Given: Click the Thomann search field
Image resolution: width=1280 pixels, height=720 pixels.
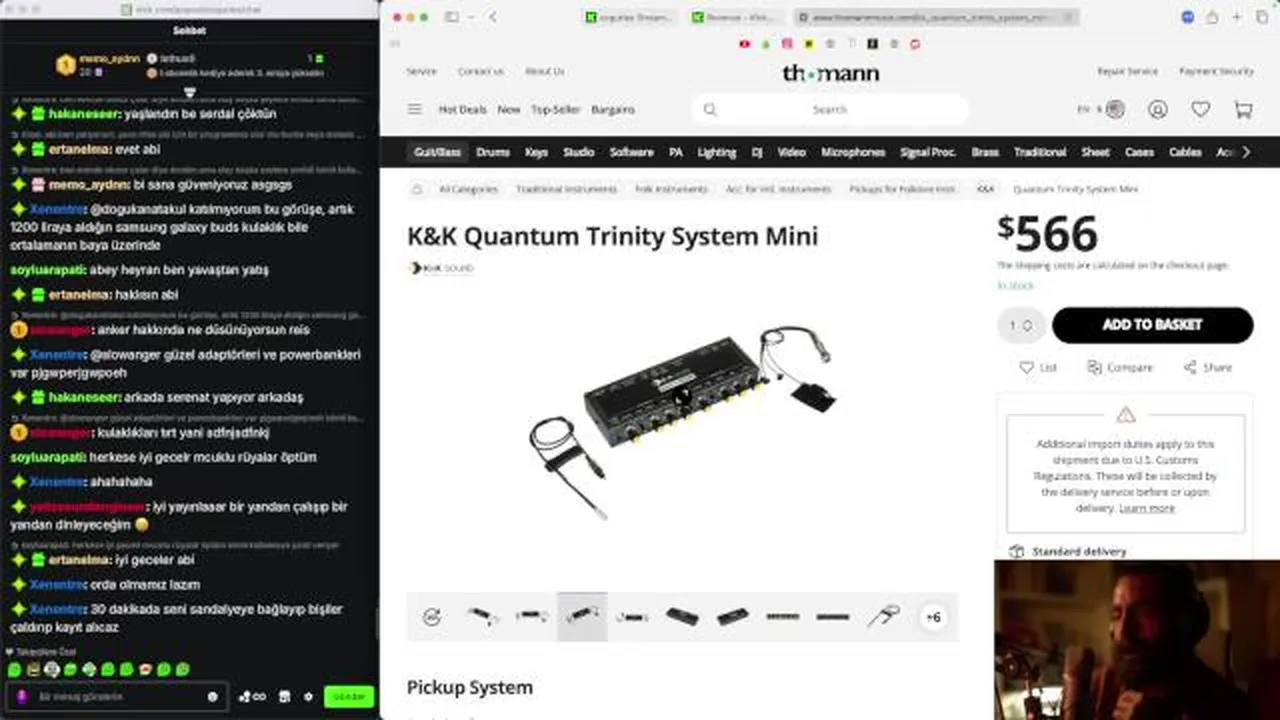Looking at the screenshot, I should coord(830,110).
